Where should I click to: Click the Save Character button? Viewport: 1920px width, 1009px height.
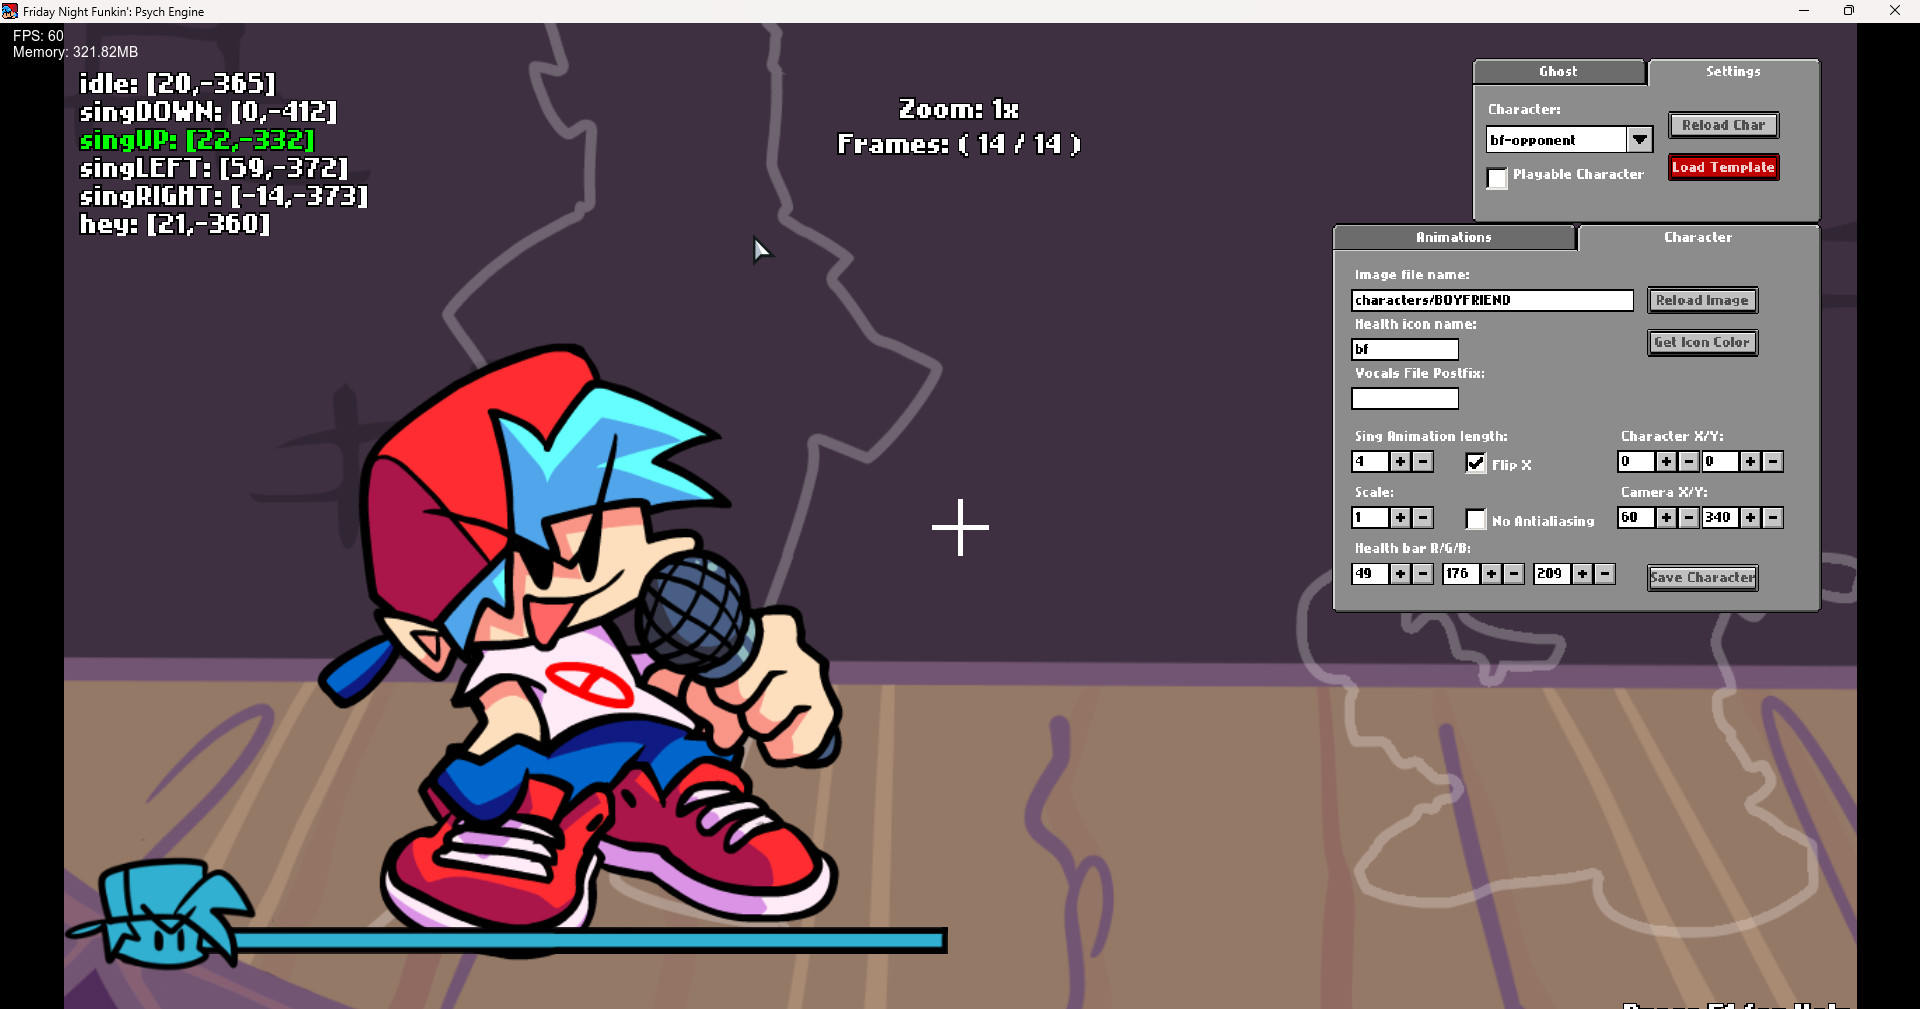1702,577
